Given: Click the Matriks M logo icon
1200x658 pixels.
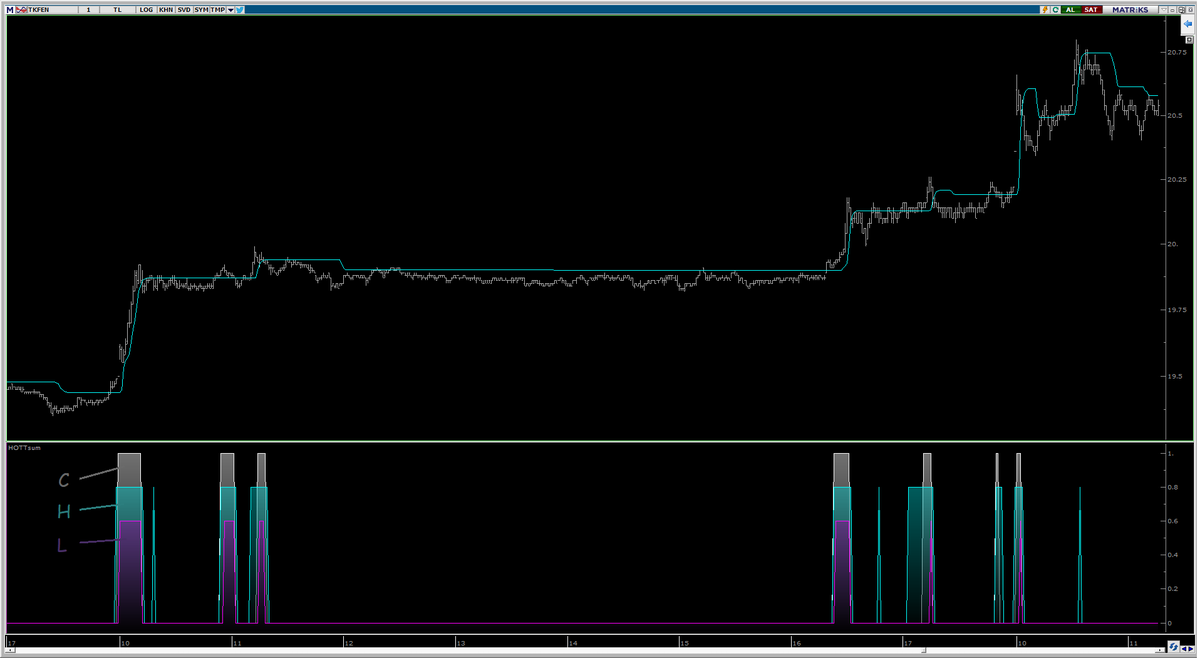Looking at the screenshot, I should click(10, 10).
